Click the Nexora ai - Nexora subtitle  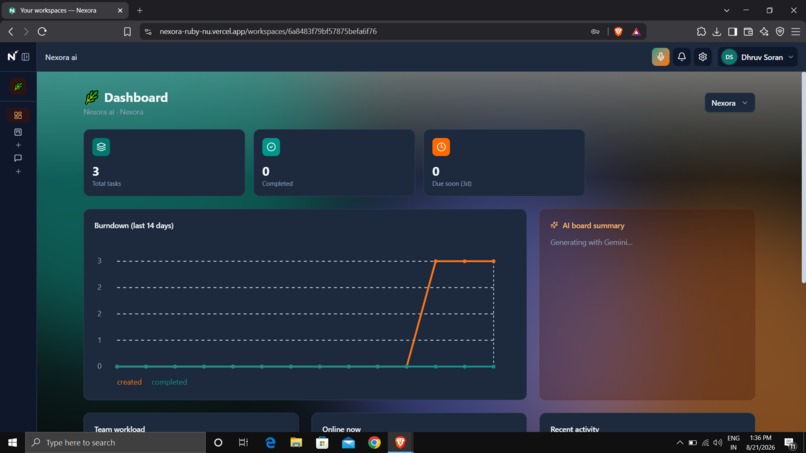[113, 112]
